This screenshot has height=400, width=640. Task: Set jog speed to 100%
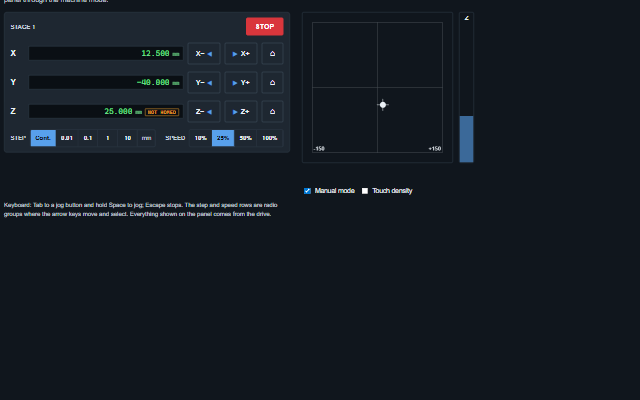(269, 138)
